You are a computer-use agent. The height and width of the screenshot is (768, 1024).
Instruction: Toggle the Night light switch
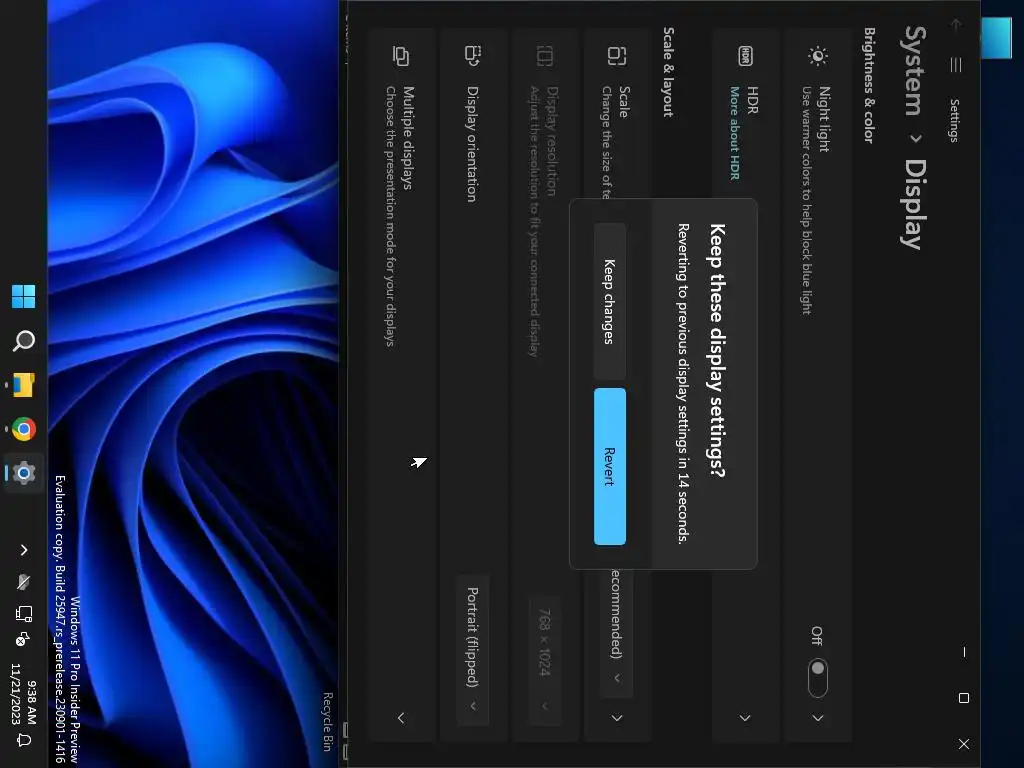818,678
